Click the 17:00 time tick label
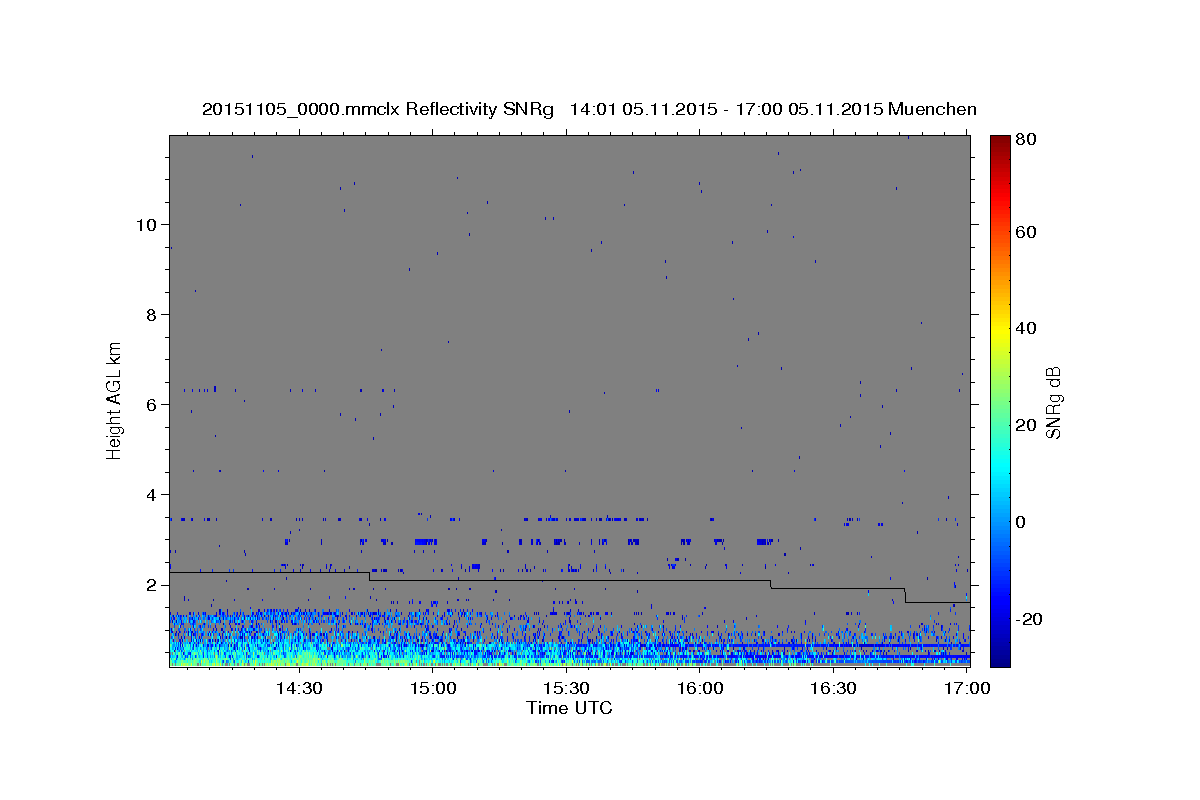The image size is (1200, 800). tap(967, 688)
